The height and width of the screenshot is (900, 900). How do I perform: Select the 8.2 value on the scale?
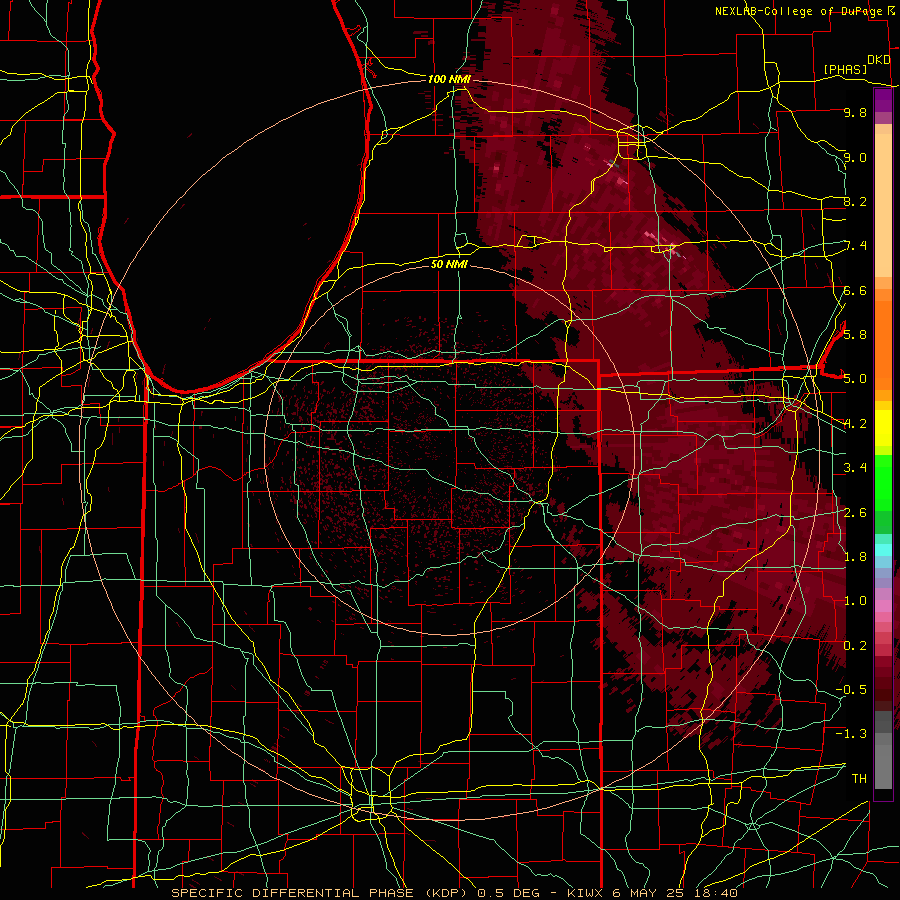tap(855, 201)
